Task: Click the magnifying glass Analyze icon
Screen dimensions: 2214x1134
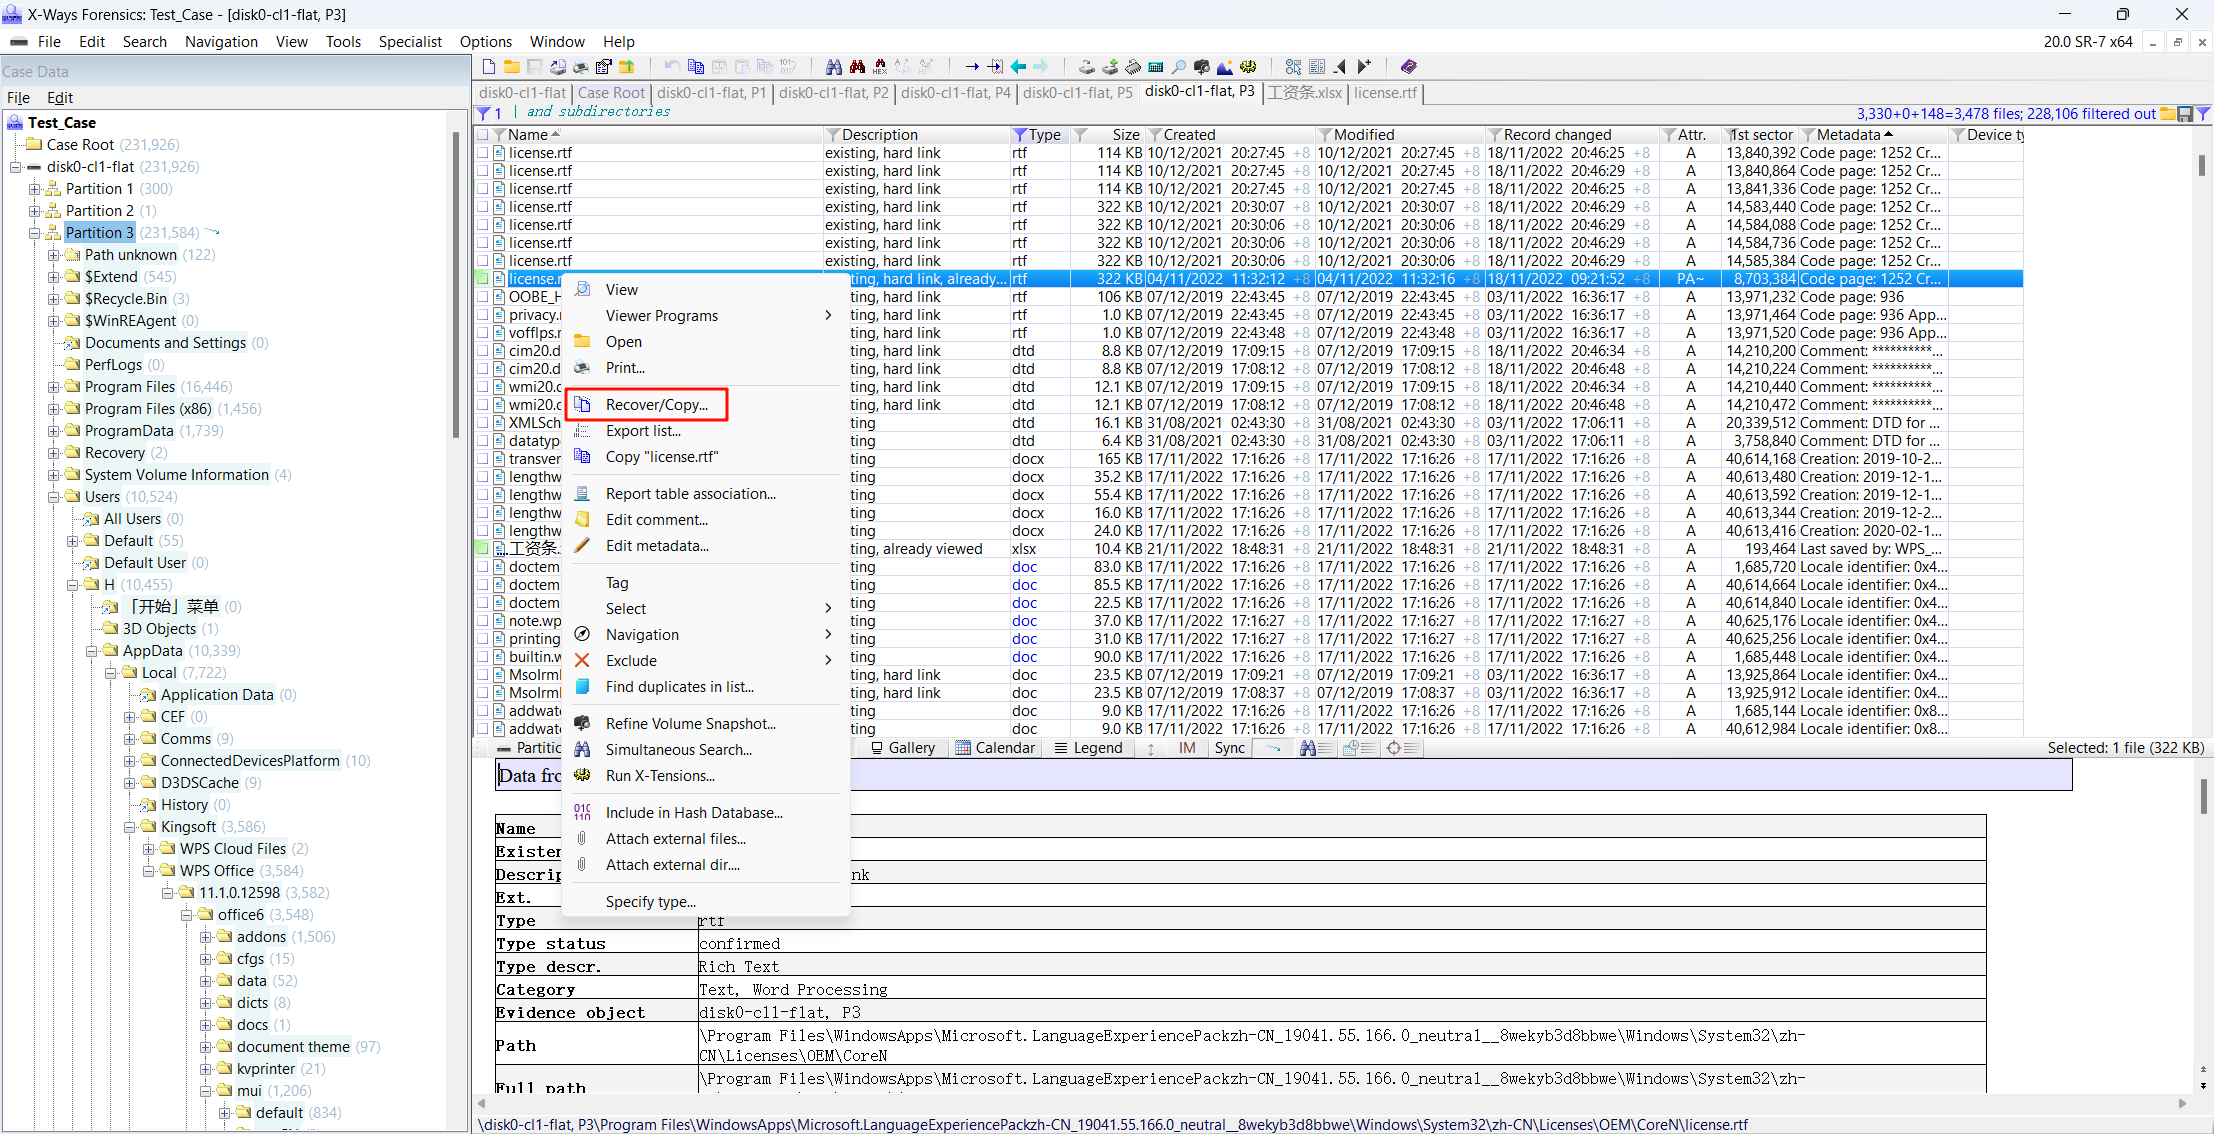Action: tap(1179, 67)
